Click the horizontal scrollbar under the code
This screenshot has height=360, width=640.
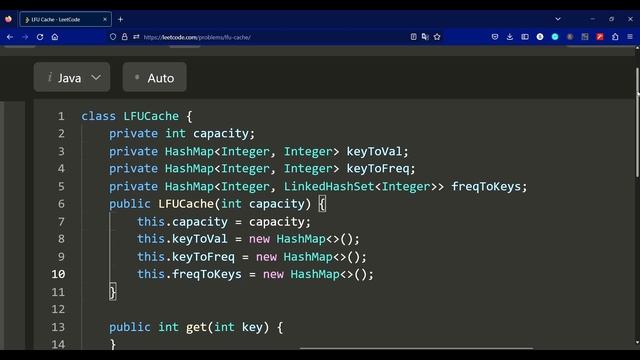point(416,348)
